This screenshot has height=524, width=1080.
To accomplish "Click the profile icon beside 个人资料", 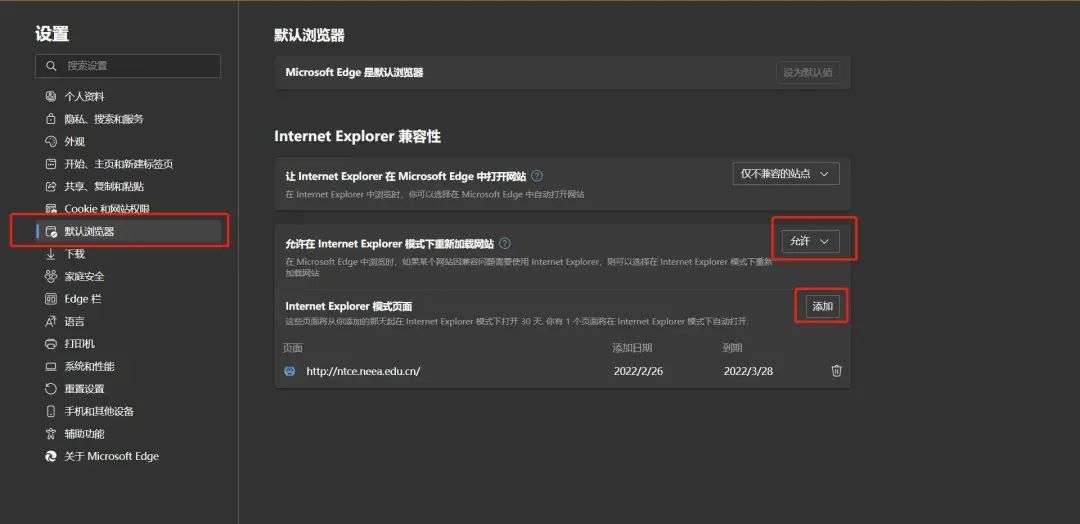I will coord(50,96).
